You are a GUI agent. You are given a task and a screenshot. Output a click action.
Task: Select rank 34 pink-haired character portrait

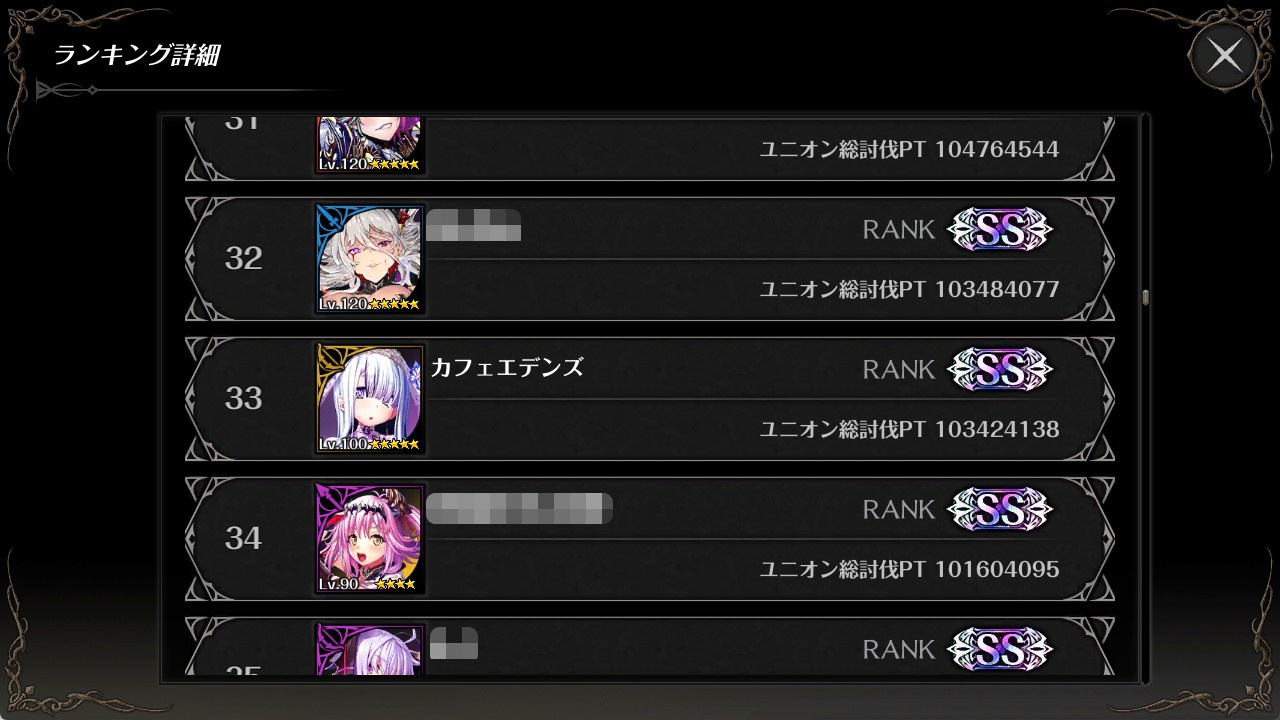tap(370, 539)
